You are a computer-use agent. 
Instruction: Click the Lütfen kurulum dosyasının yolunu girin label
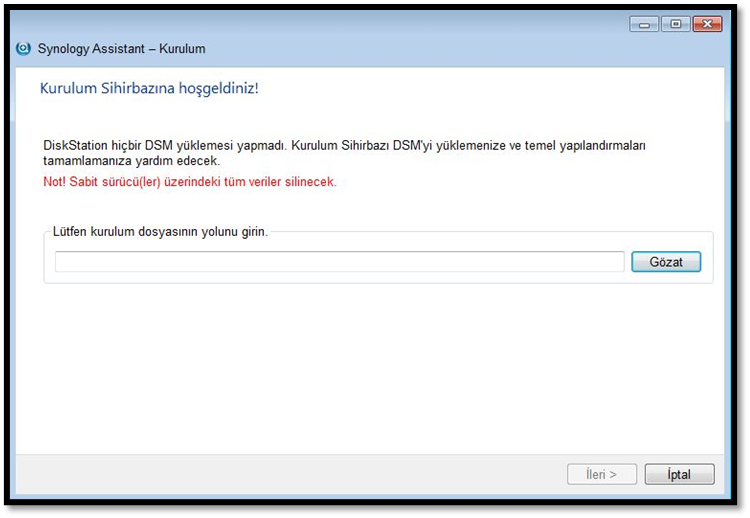point(160,232)
